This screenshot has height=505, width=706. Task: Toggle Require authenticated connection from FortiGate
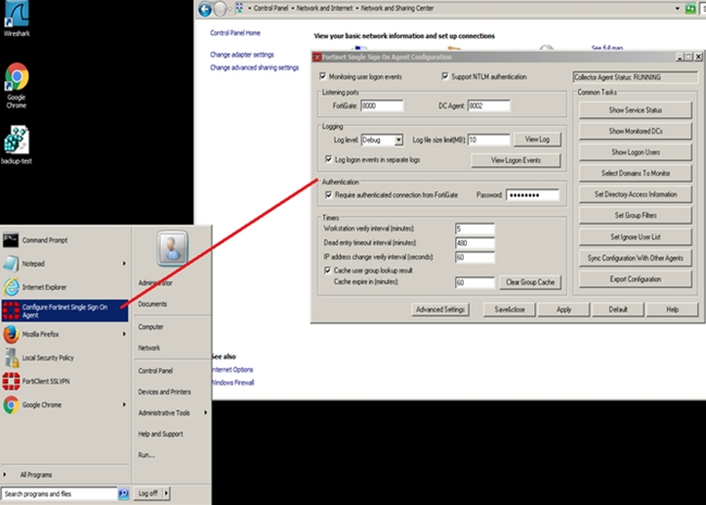[329, 194]
